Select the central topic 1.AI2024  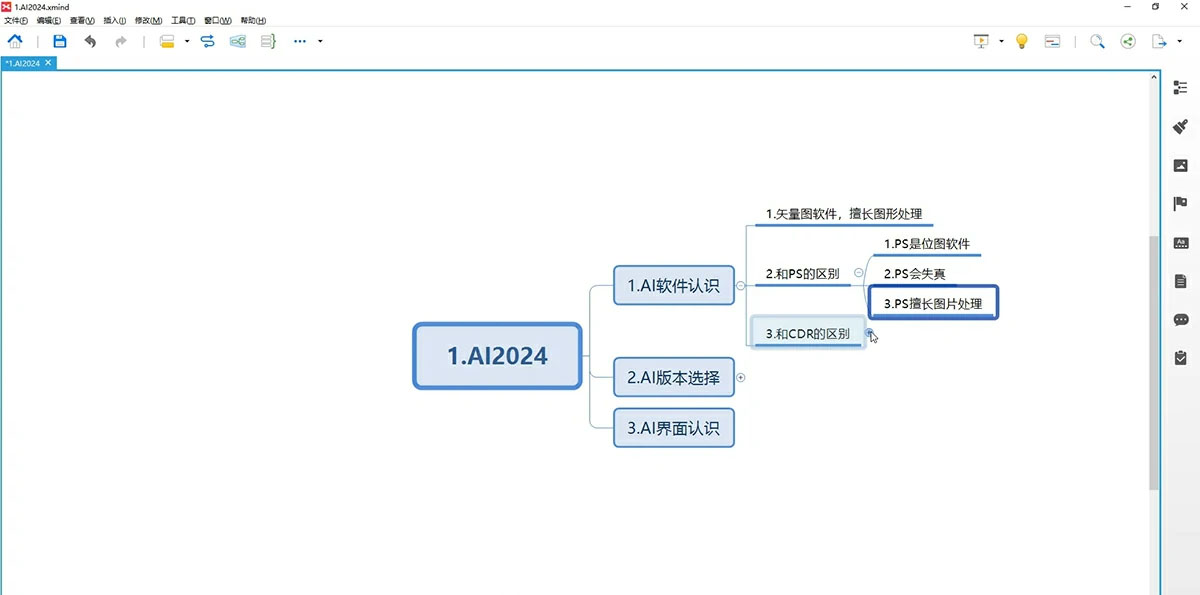coord(497,355)
